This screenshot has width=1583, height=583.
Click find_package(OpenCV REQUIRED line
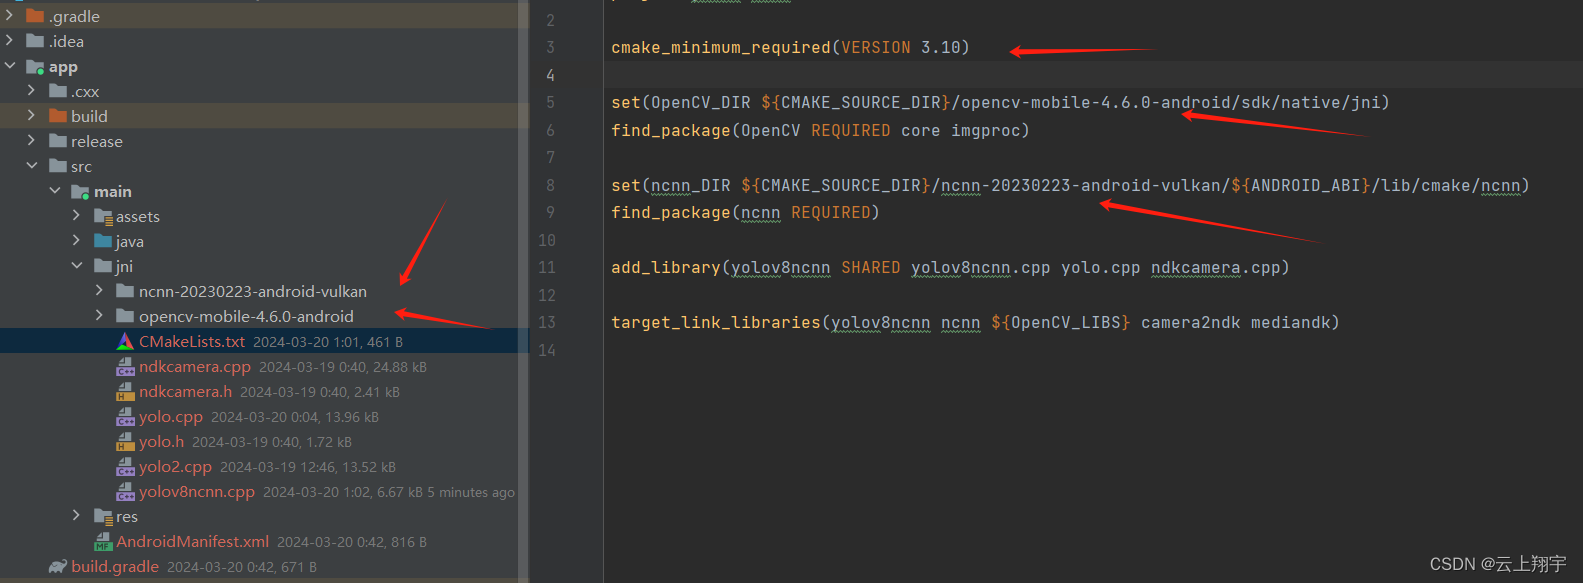coord(820,130)
